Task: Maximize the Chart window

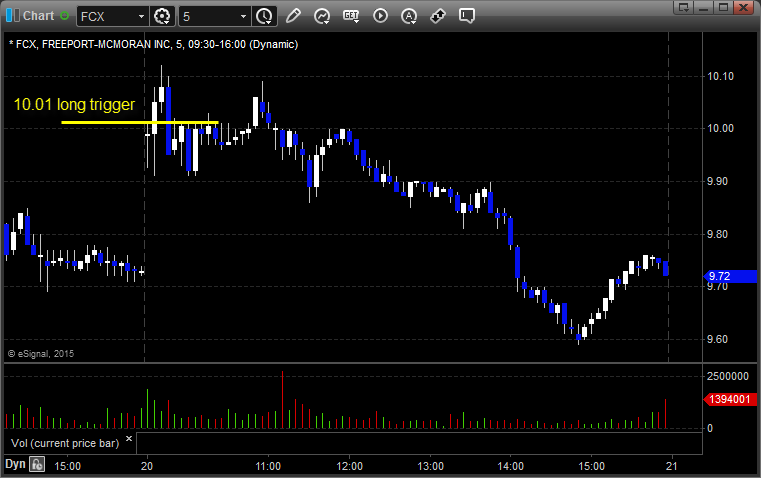Action: click(x=723, y=7)
